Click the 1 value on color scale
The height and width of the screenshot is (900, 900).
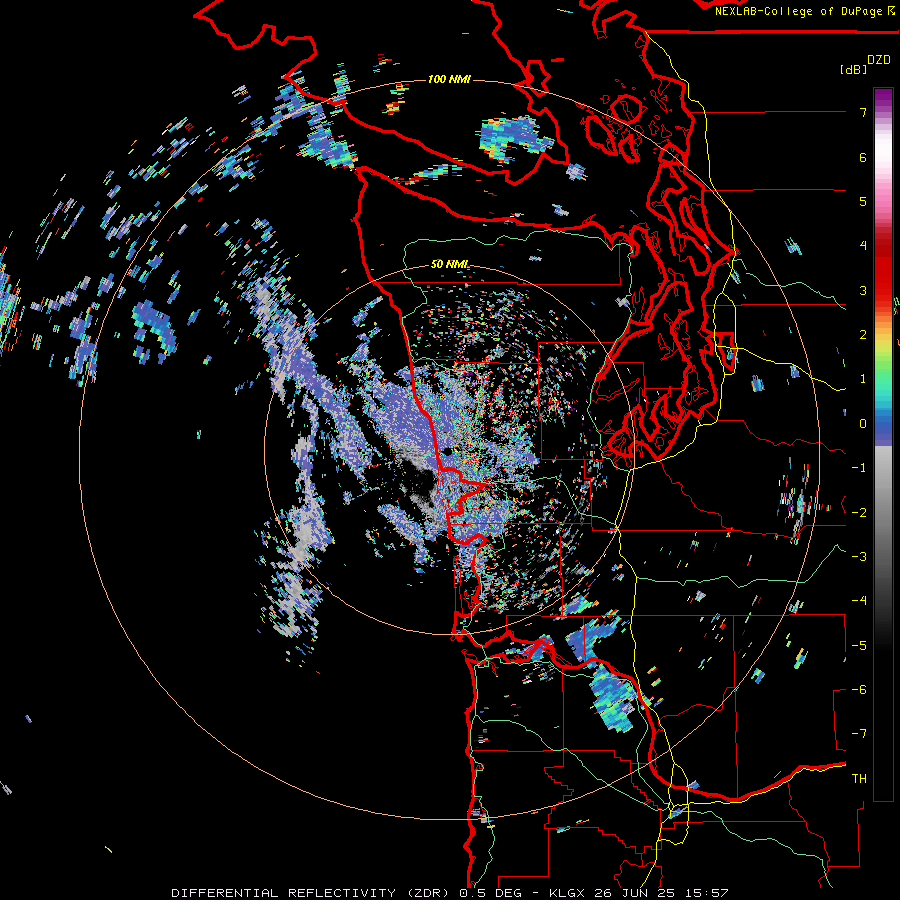coord(863,379)
